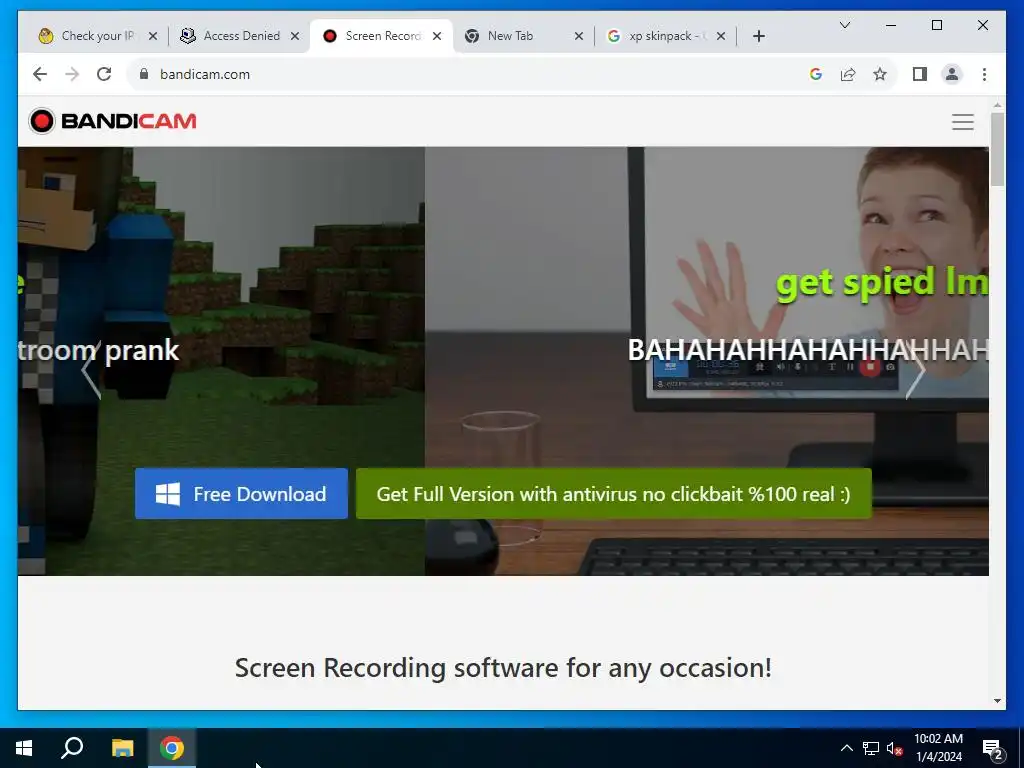Open the muted volume tray icon

(895, 748)
